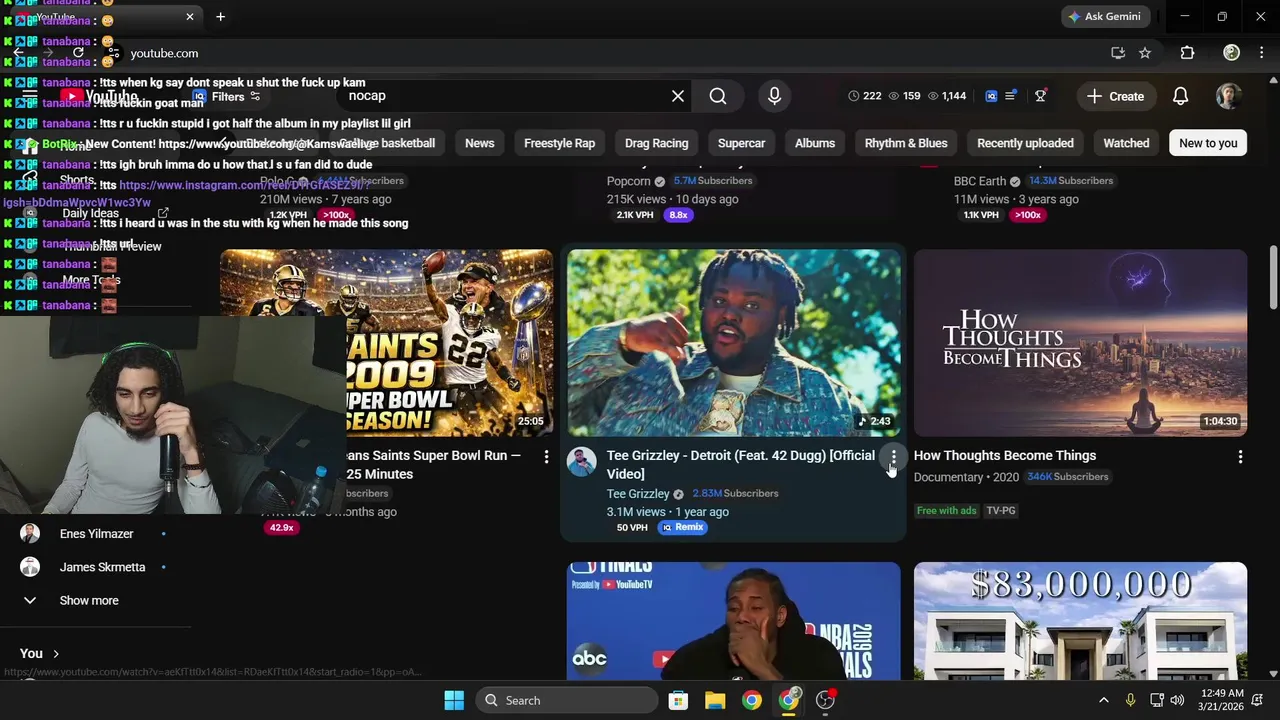This screenshot has width=1280, height=720.
Task: Select the News chip
Action: point(480,143)
